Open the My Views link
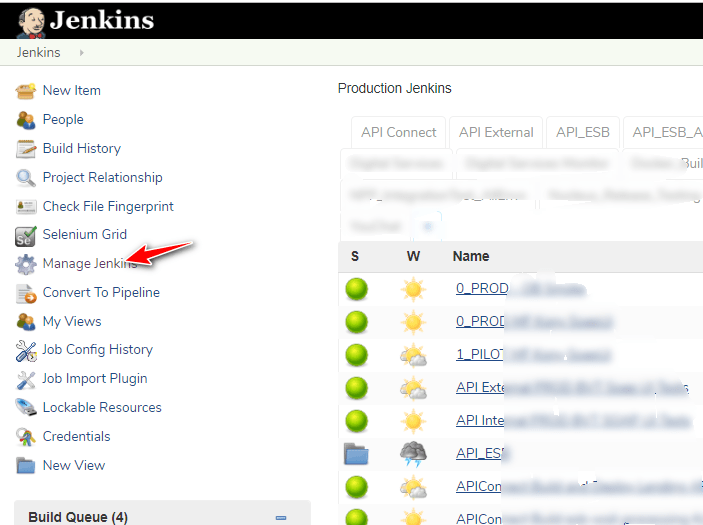This screenshot has height=525, width=703. 72,322
